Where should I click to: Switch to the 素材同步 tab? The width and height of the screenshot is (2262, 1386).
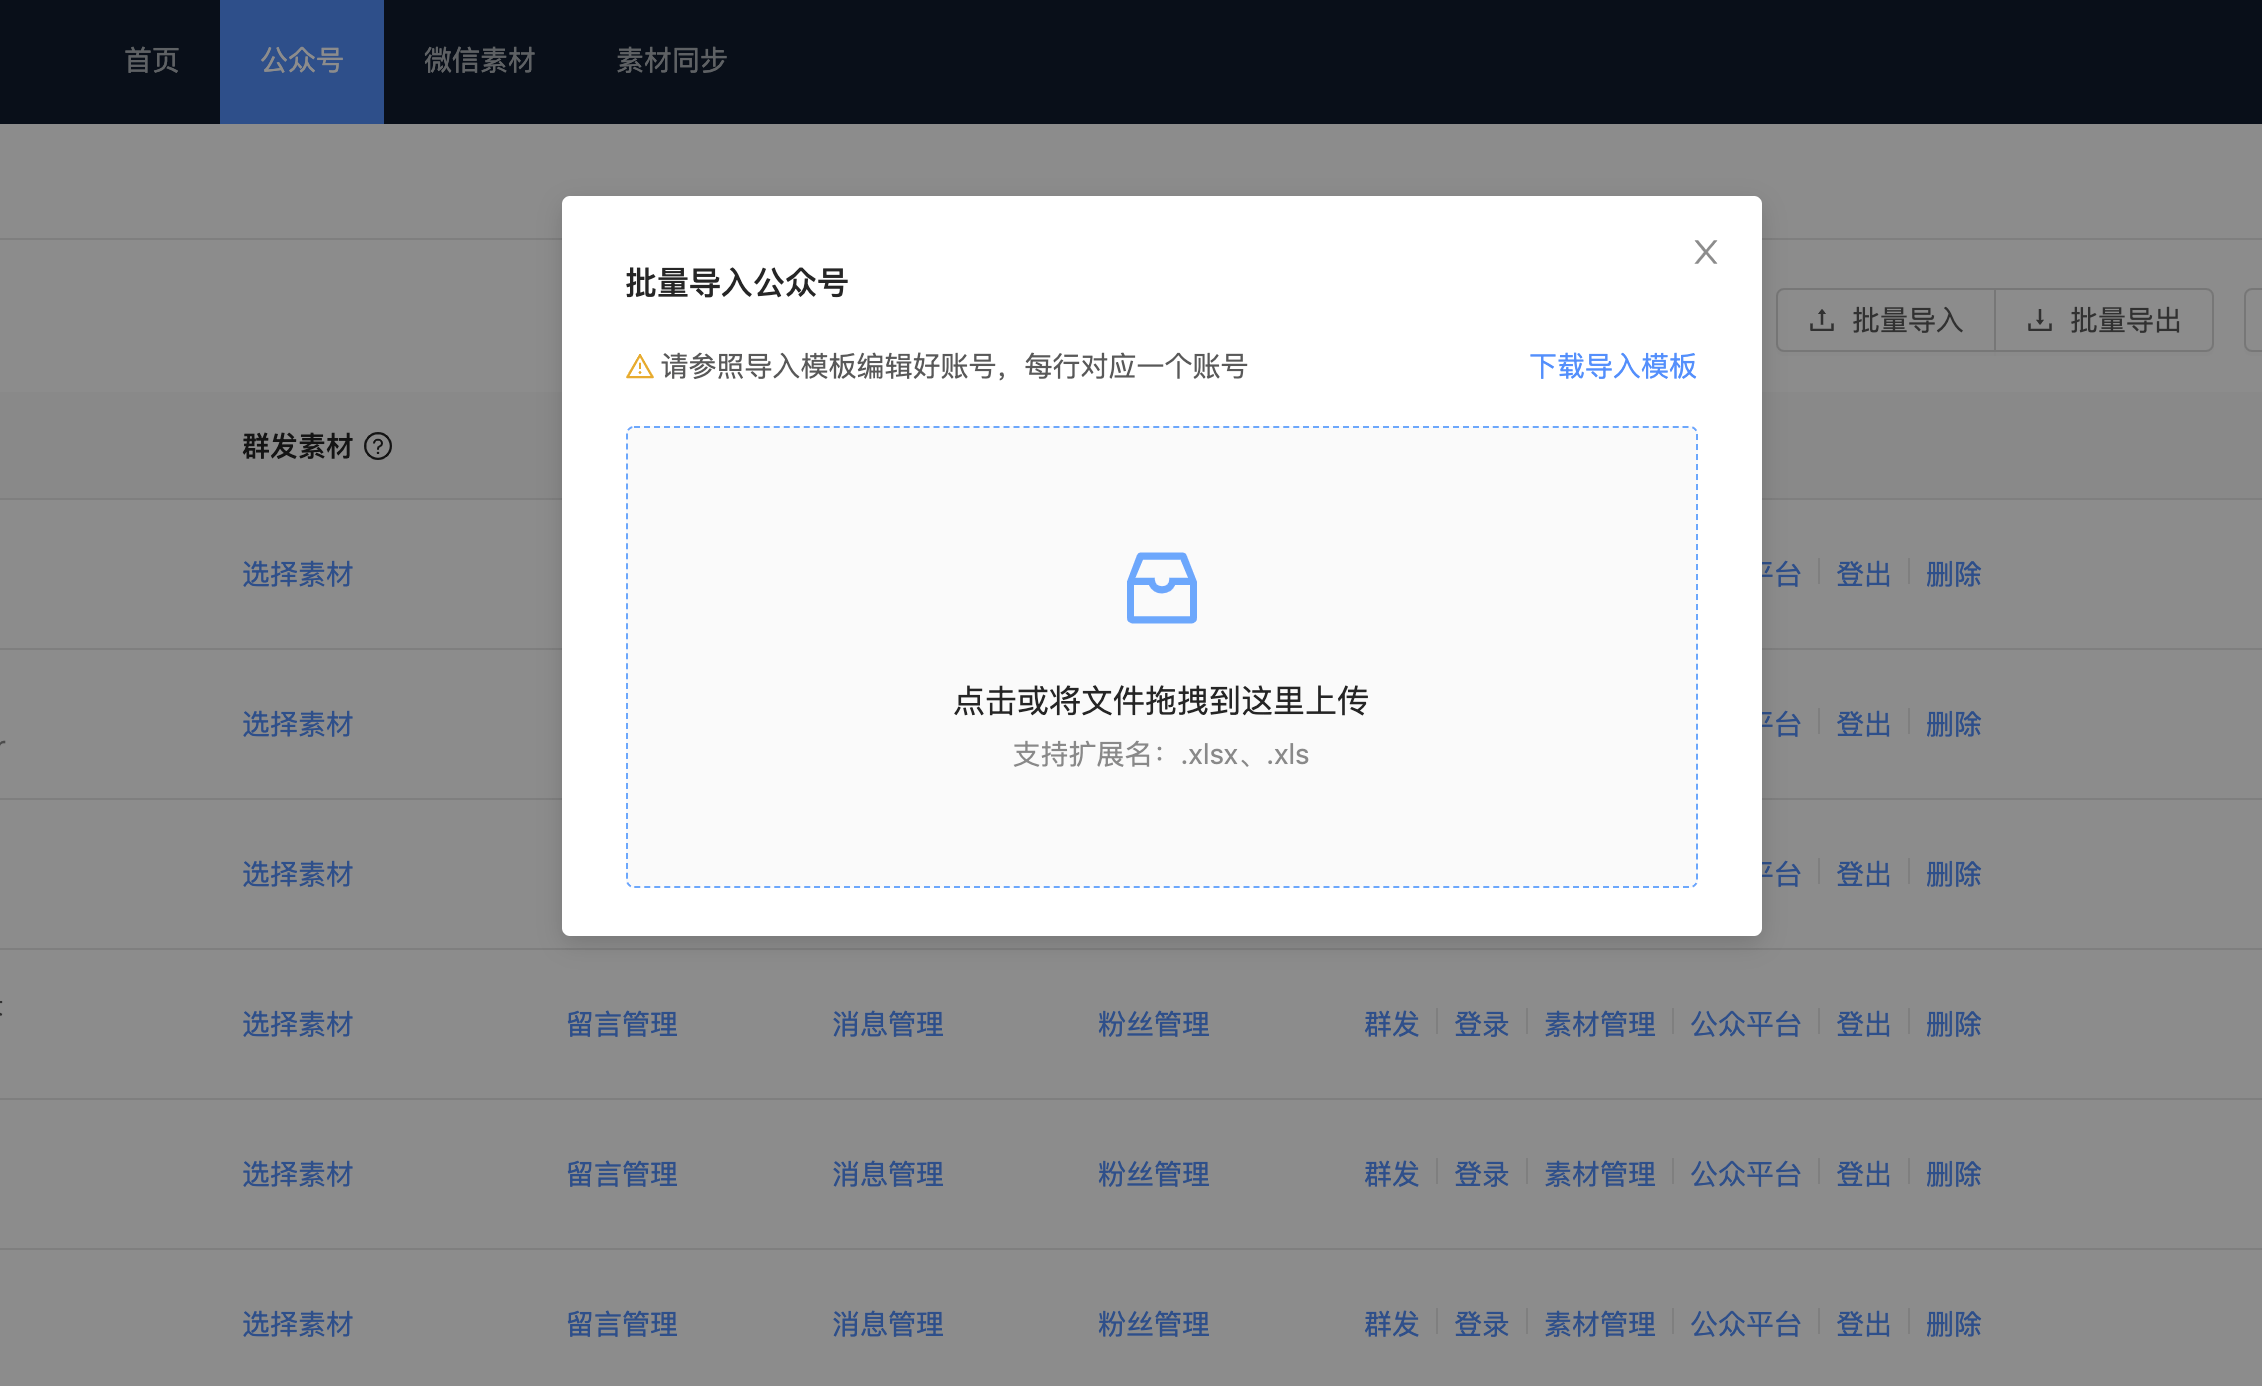click(672, 61)
